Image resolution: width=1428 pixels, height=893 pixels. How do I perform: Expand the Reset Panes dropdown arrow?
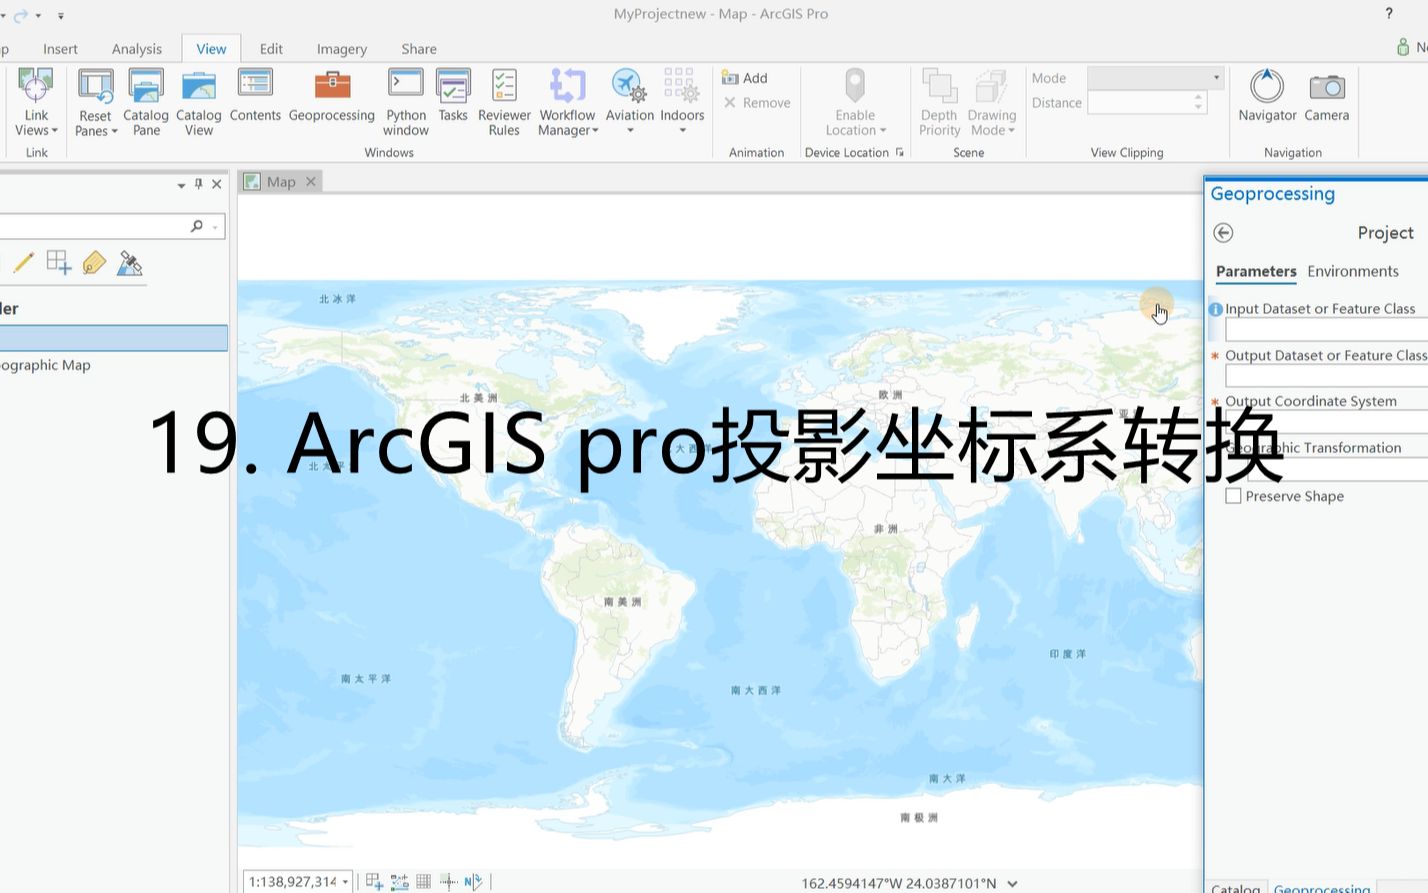pos(114,131)
